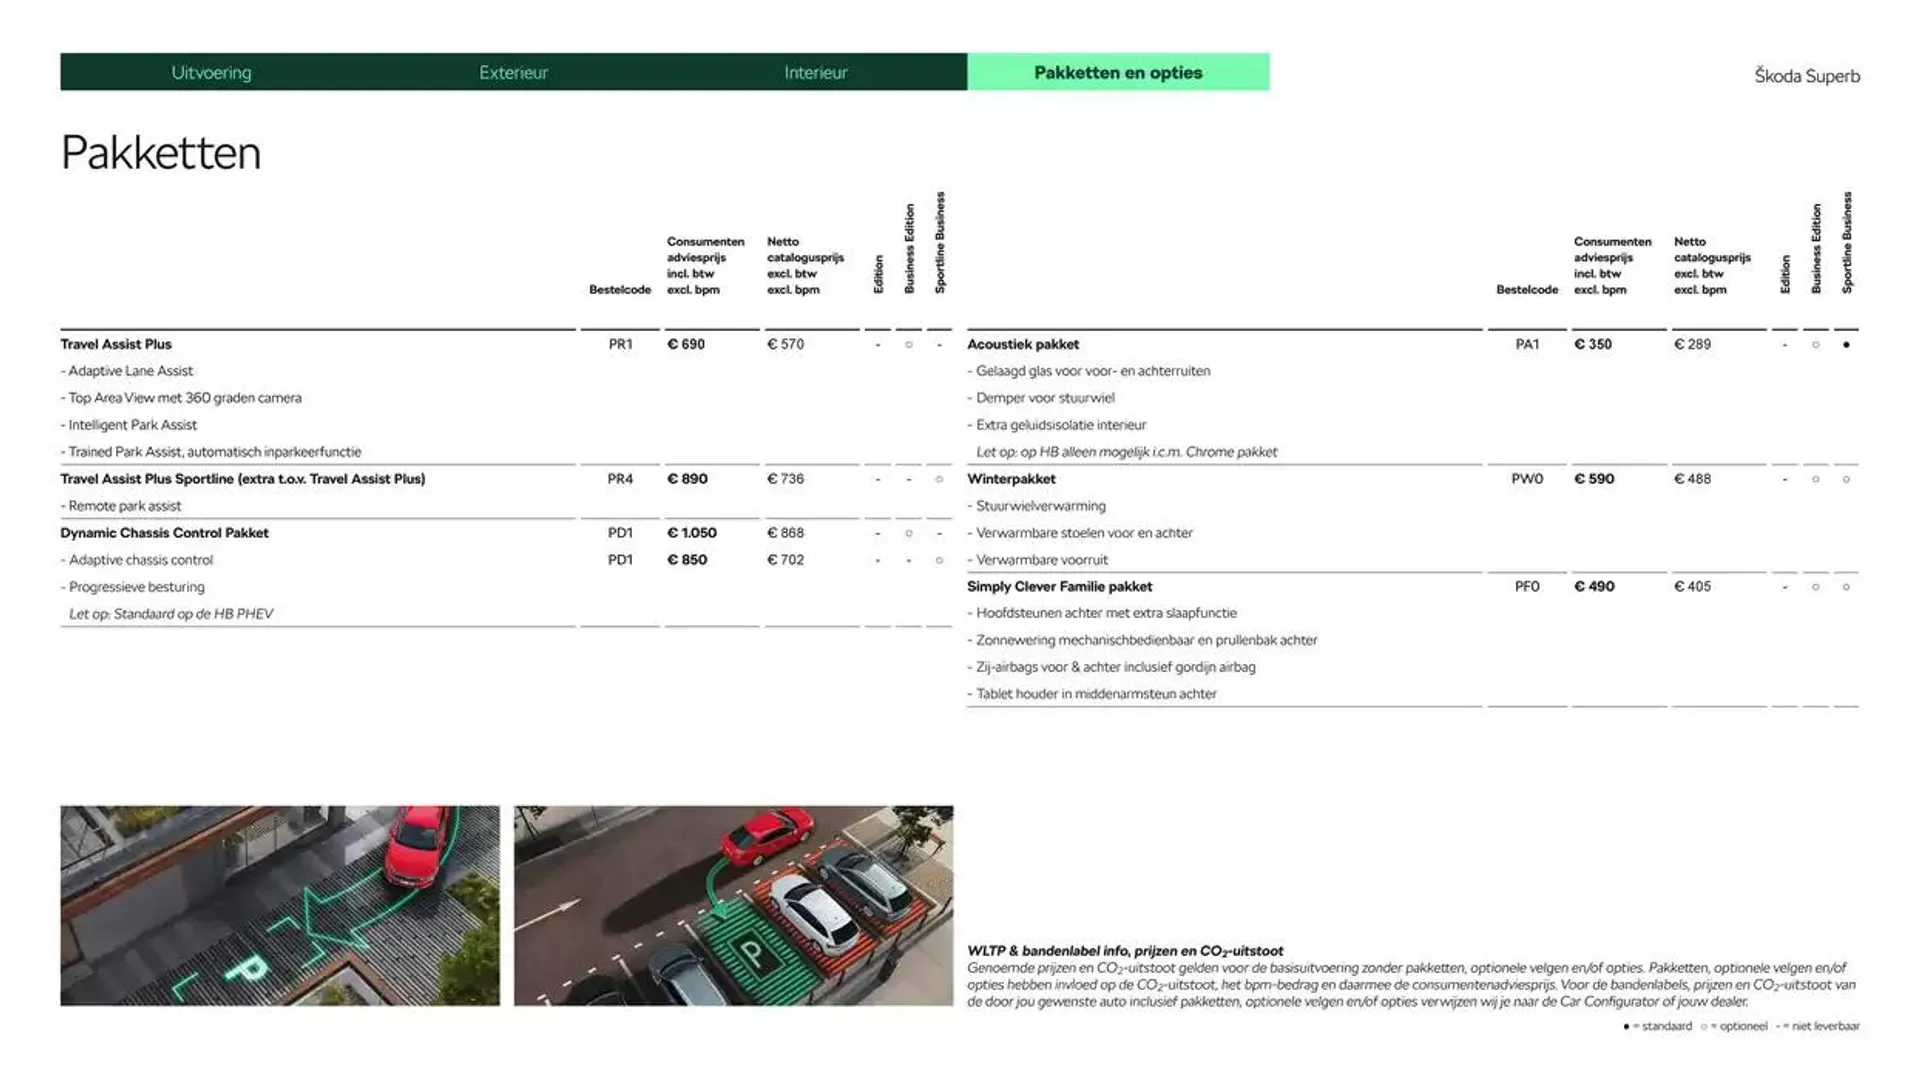Image resolution: width=1920 pixels, height=1080 pixels.
Task: Select Zij-airbags voor & achter line
Action: (x=1111, y=667)
